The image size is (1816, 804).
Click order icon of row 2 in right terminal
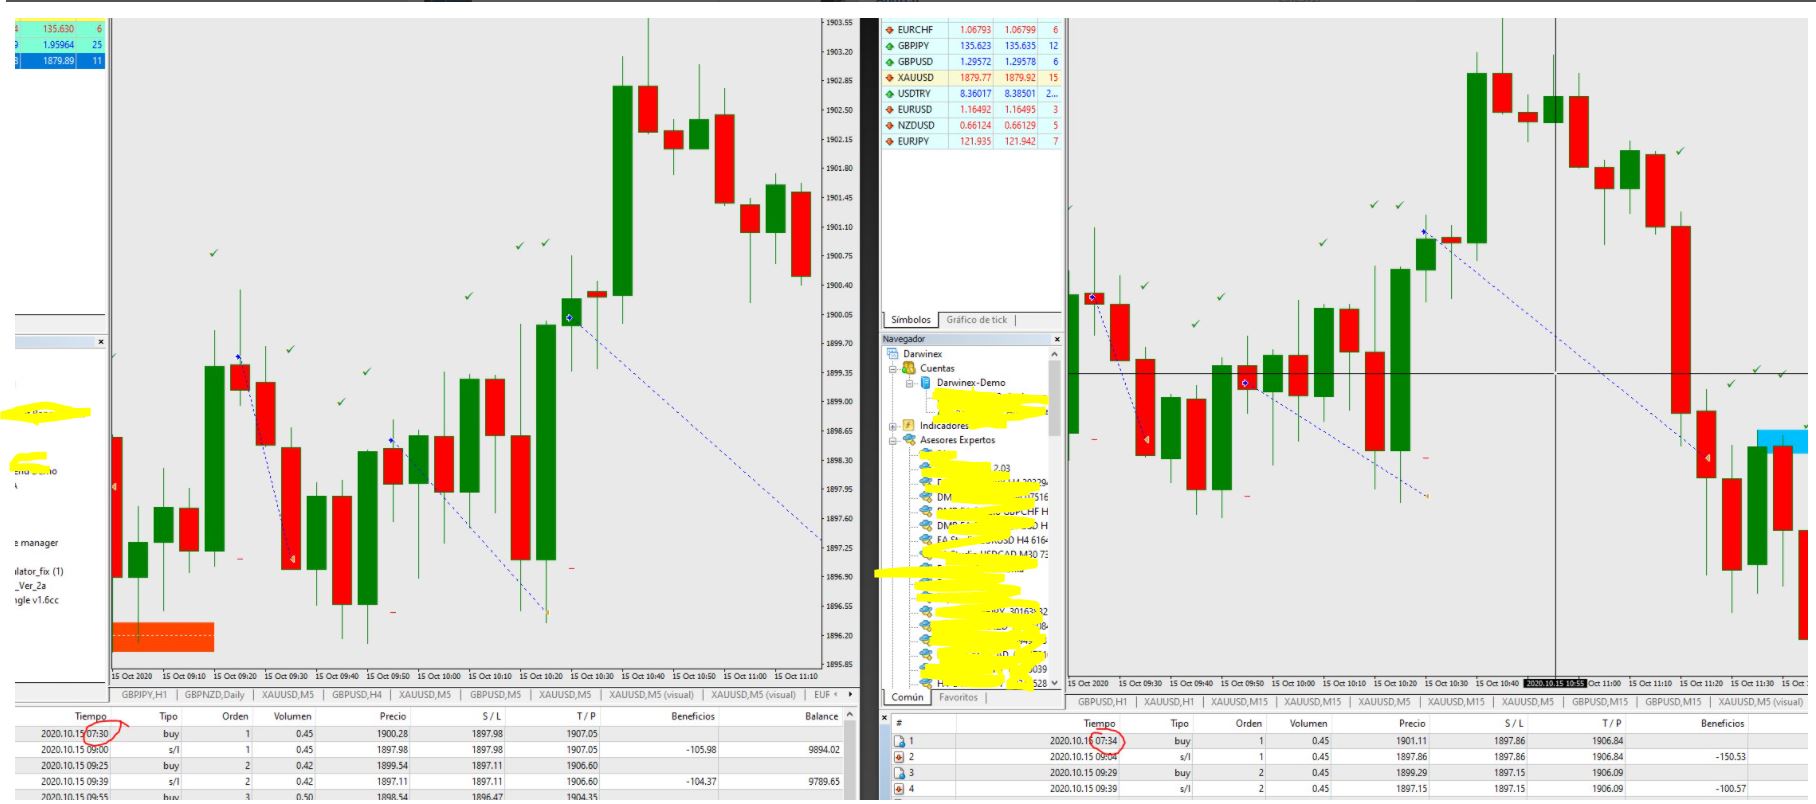(899, 757)
